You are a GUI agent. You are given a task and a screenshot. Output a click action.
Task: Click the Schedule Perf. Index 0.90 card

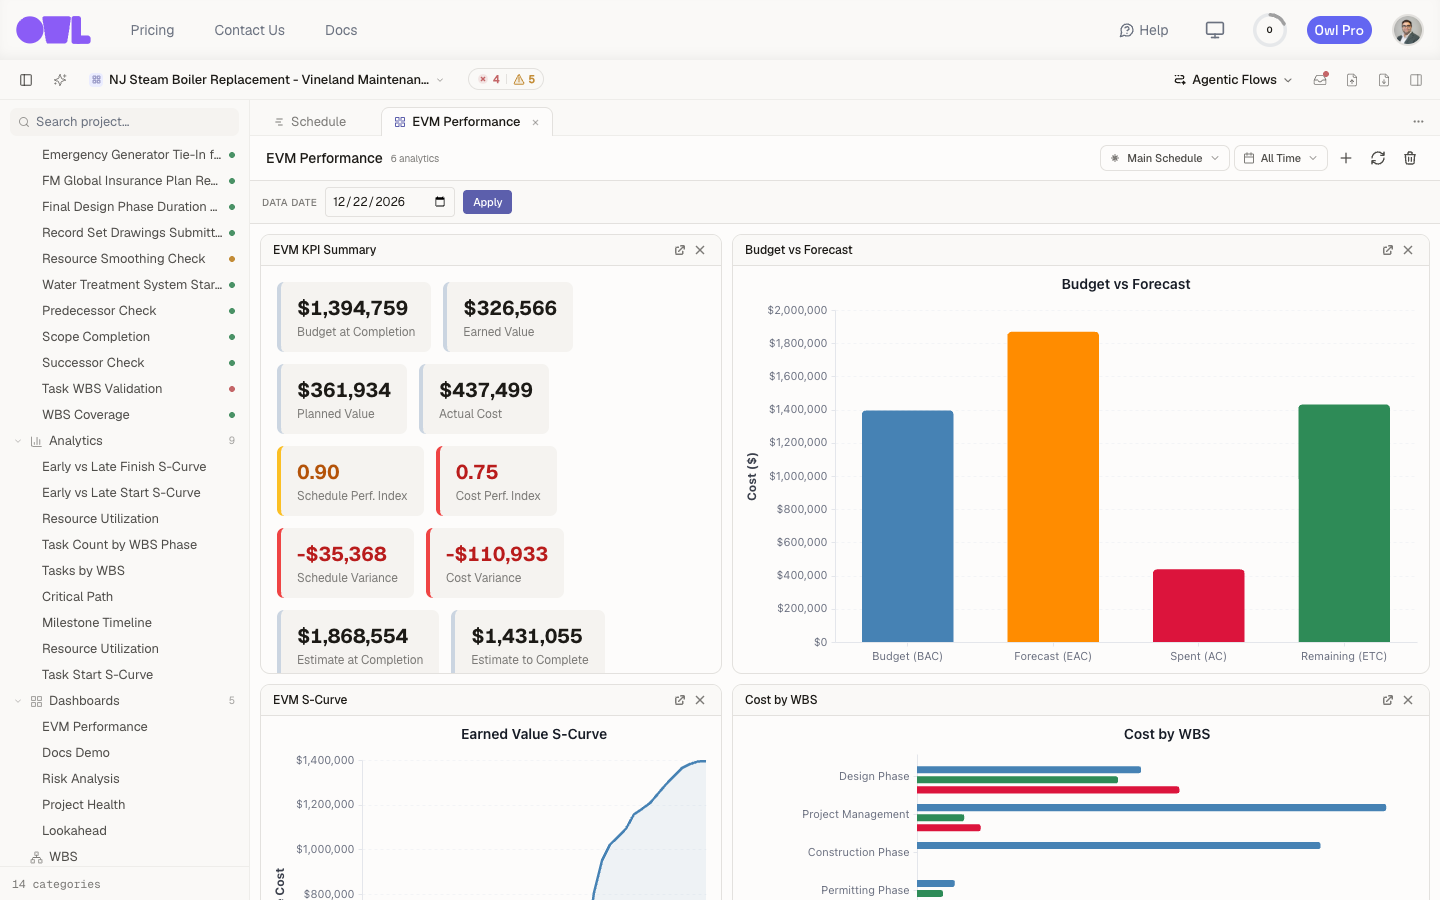point(351,481)
